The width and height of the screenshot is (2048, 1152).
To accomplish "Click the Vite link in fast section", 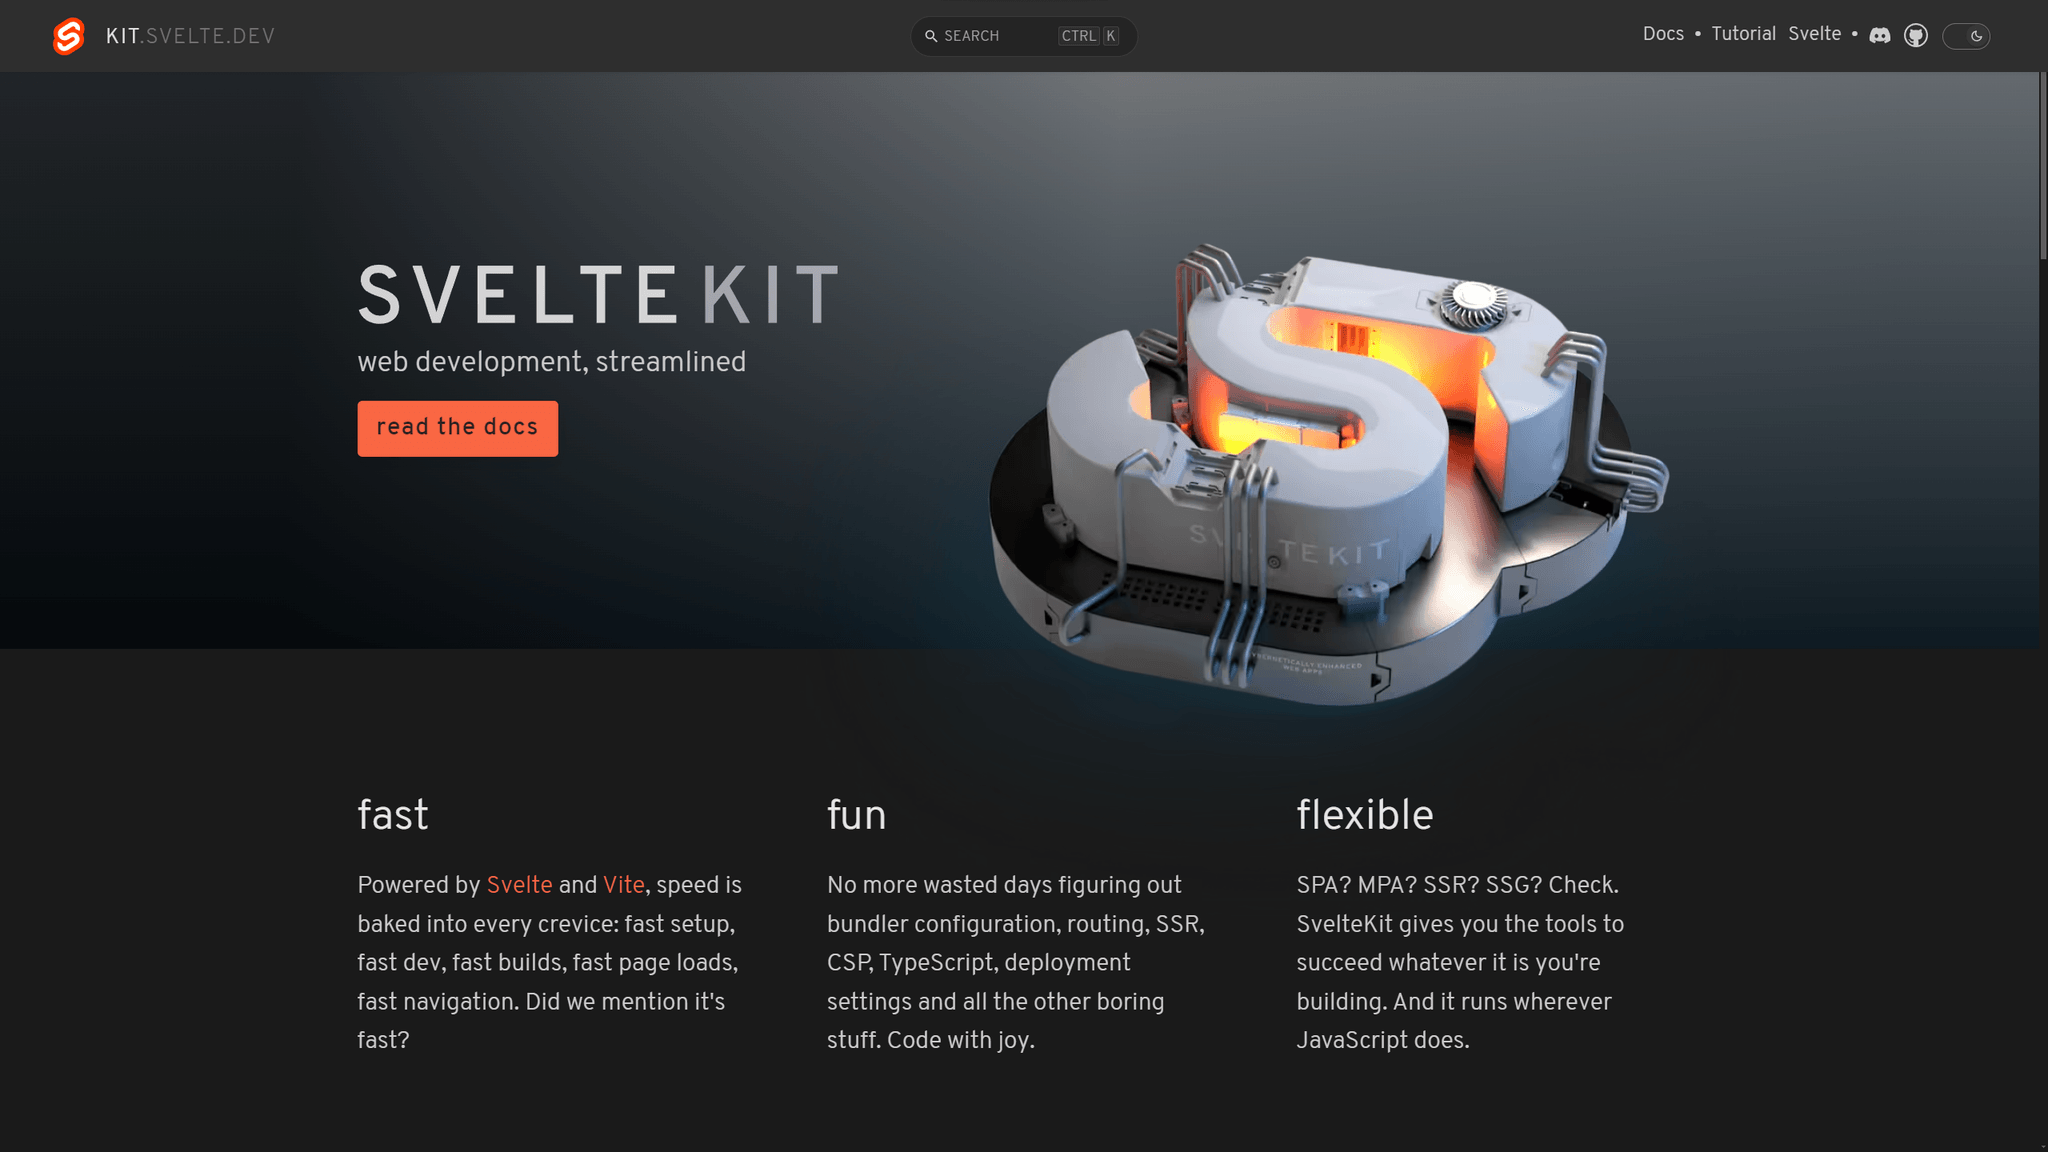I will tap(623, 886).
